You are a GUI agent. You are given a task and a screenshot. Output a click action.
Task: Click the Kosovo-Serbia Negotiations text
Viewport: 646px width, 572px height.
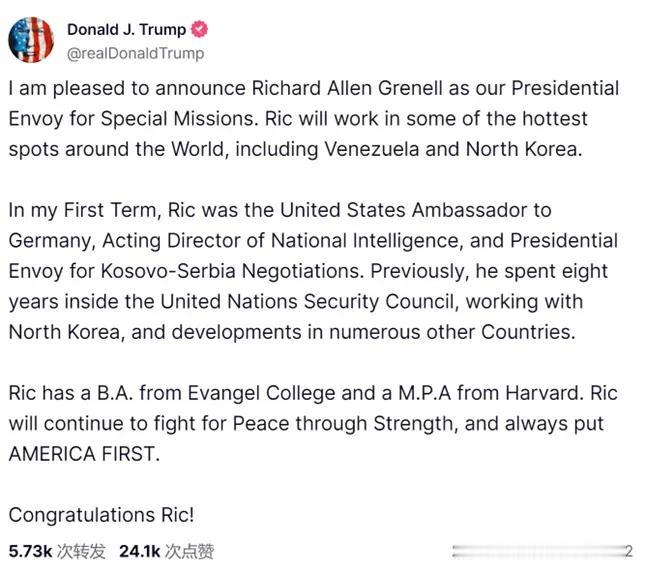tap(232, 271)
